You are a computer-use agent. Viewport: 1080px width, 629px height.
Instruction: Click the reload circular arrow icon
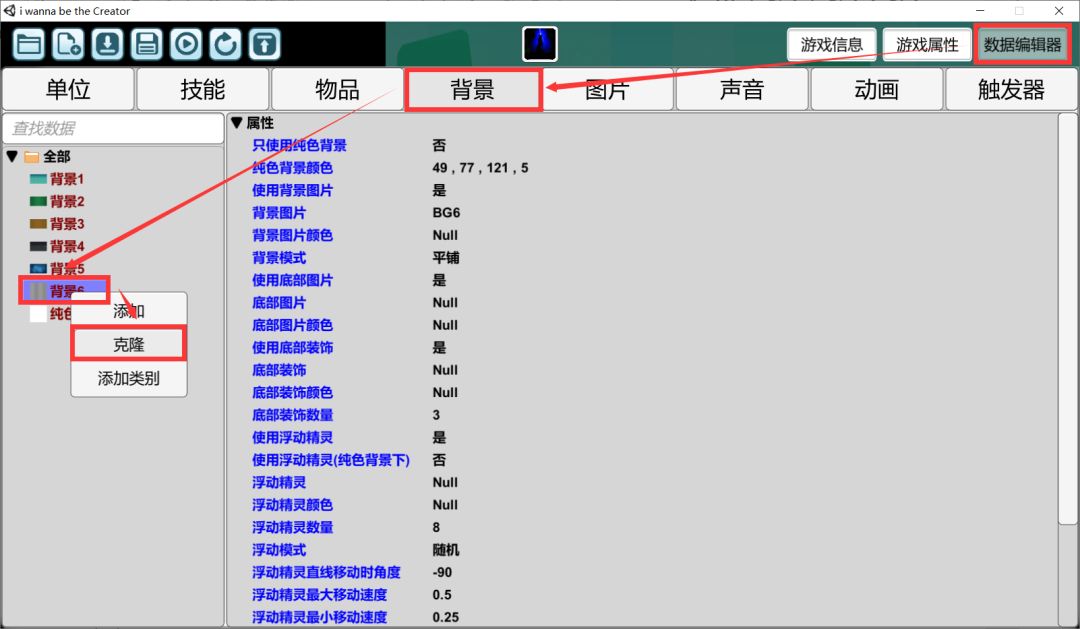point(225,44)
